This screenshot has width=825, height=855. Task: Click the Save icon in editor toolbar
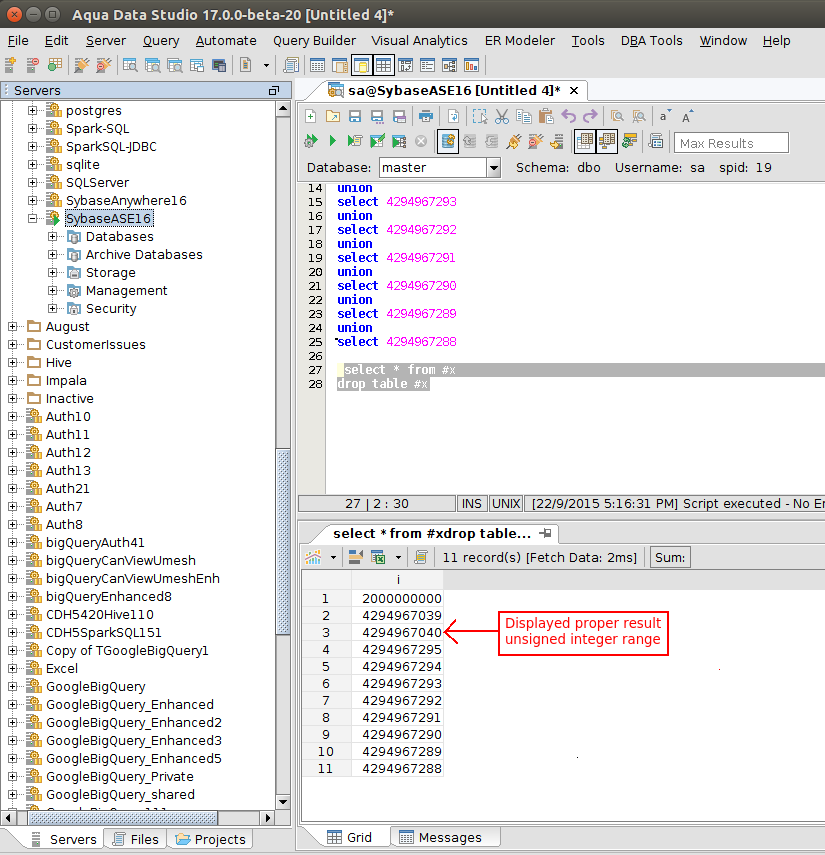[355, 116]
